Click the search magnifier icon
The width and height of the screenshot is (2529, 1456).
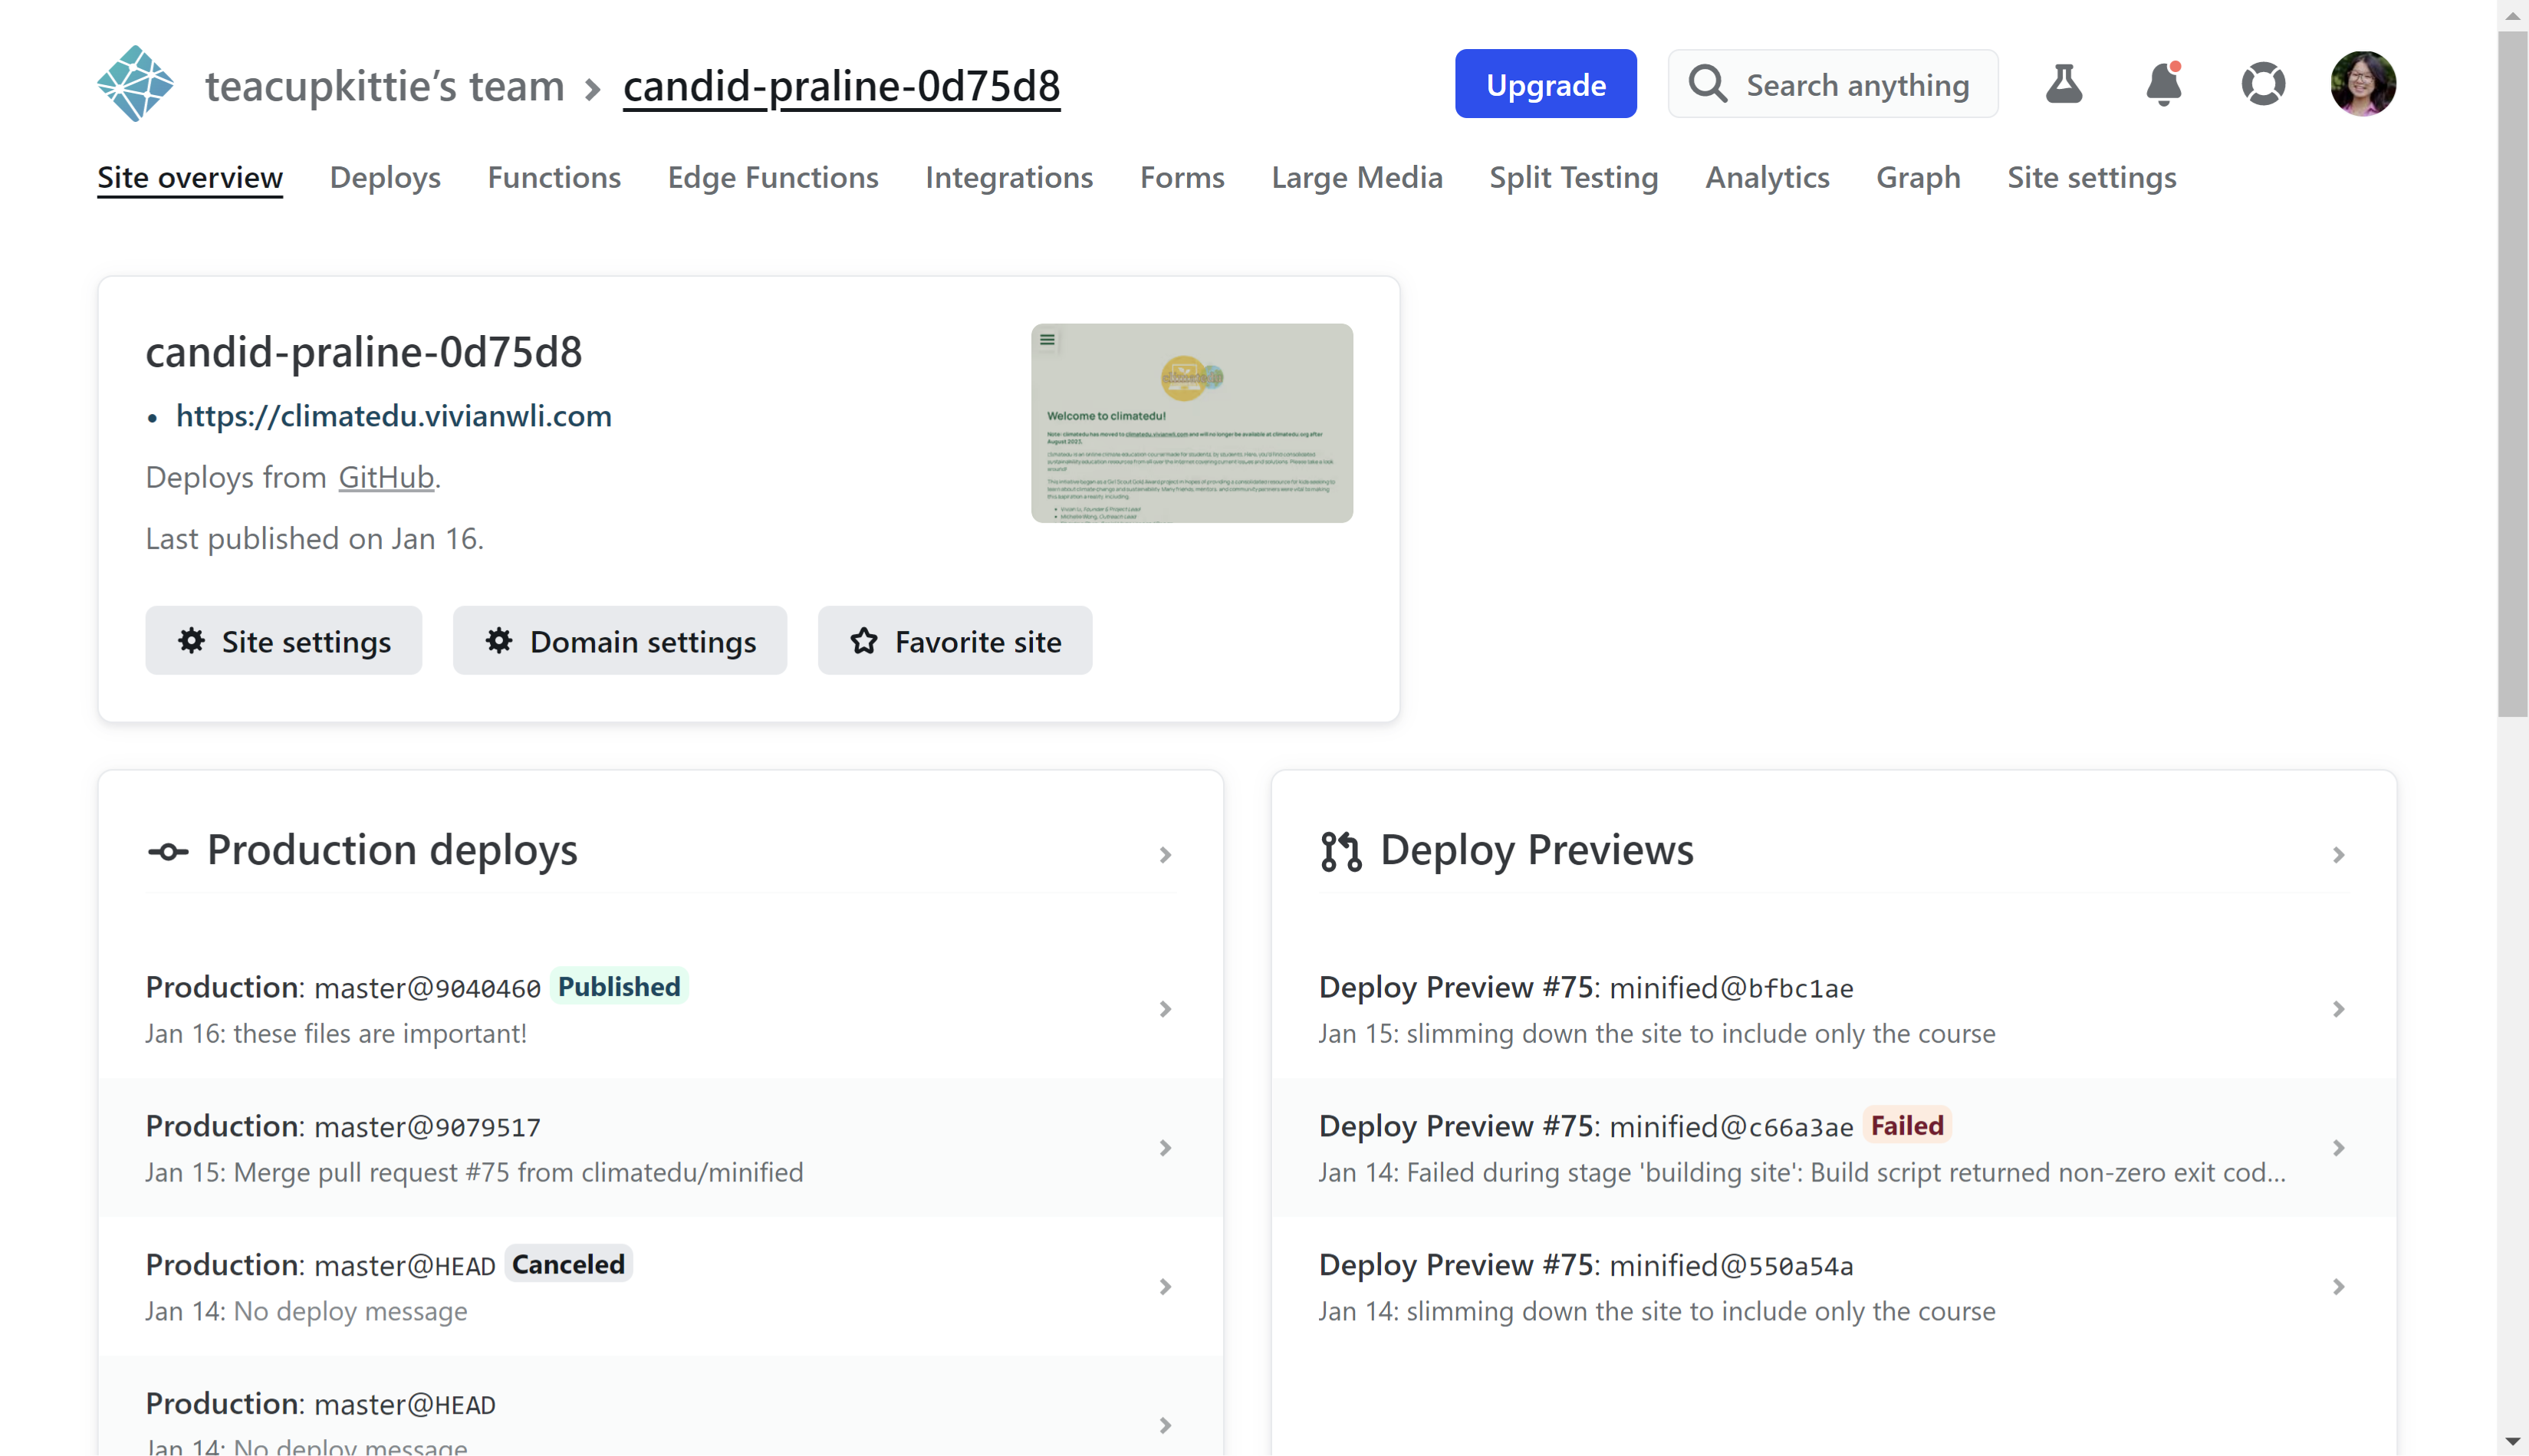(x=1709, y=84)
